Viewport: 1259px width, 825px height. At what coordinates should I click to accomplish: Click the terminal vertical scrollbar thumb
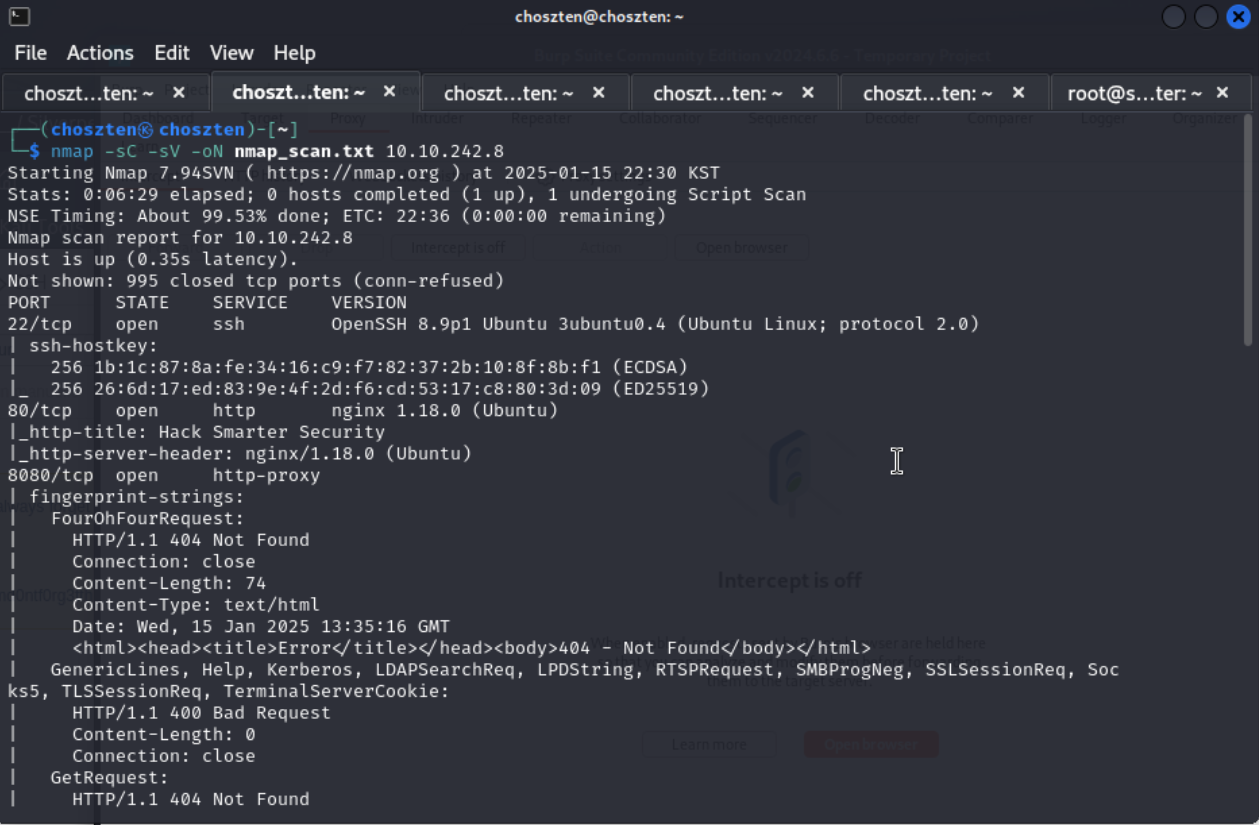1248,230
